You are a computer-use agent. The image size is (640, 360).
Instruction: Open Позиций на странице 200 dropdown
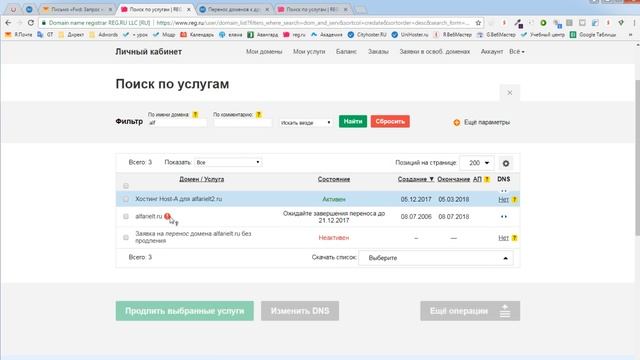[477, 163]
